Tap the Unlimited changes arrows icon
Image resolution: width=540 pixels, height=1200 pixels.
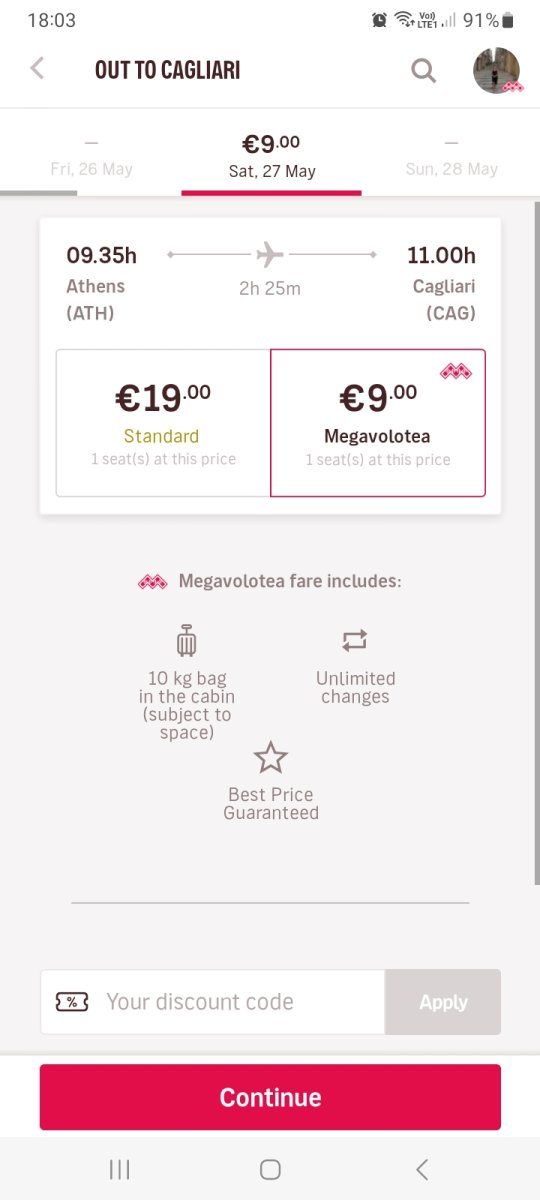pyautogui.click(x=355, y=640)
